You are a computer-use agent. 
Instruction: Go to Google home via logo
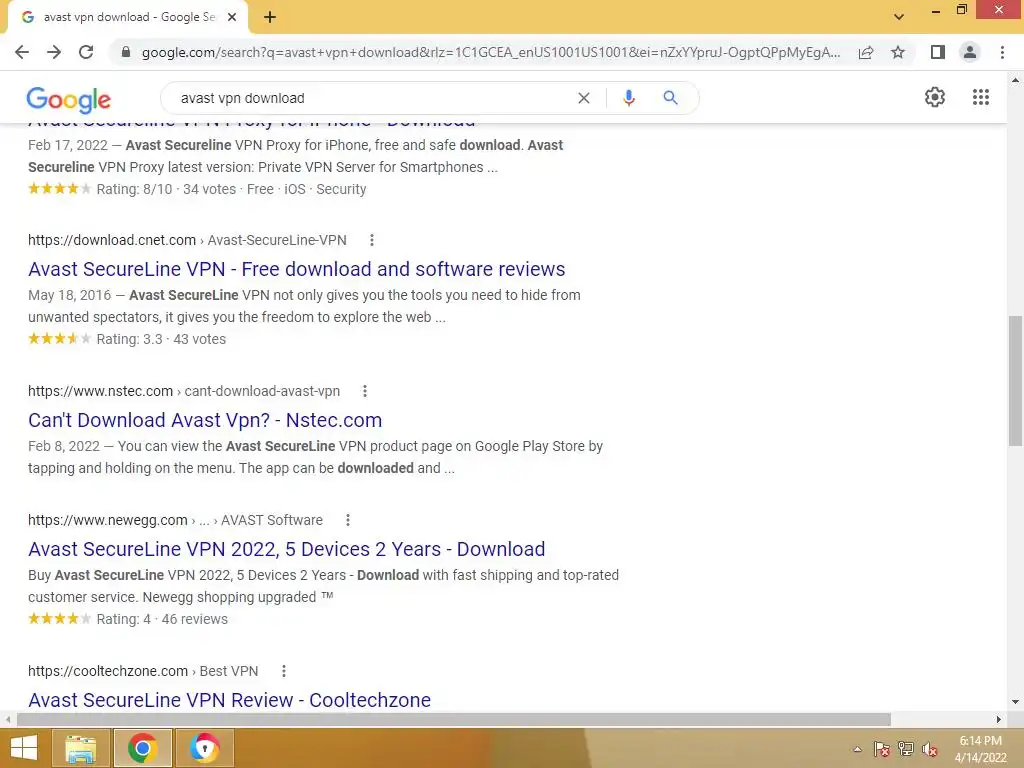pyautogui.click(x=69, y=99)
